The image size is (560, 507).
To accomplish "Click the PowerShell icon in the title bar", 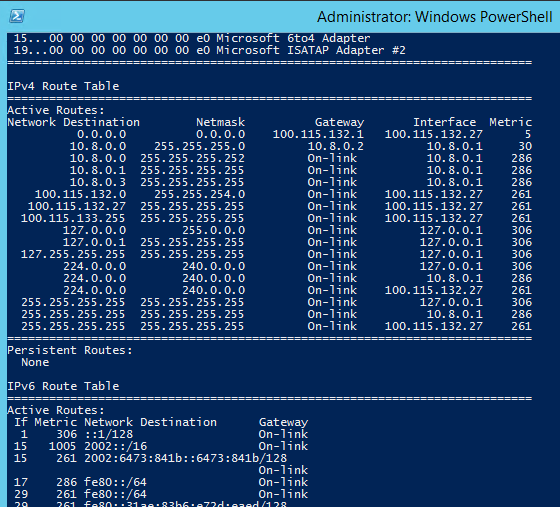I will (x=17, y=16).
